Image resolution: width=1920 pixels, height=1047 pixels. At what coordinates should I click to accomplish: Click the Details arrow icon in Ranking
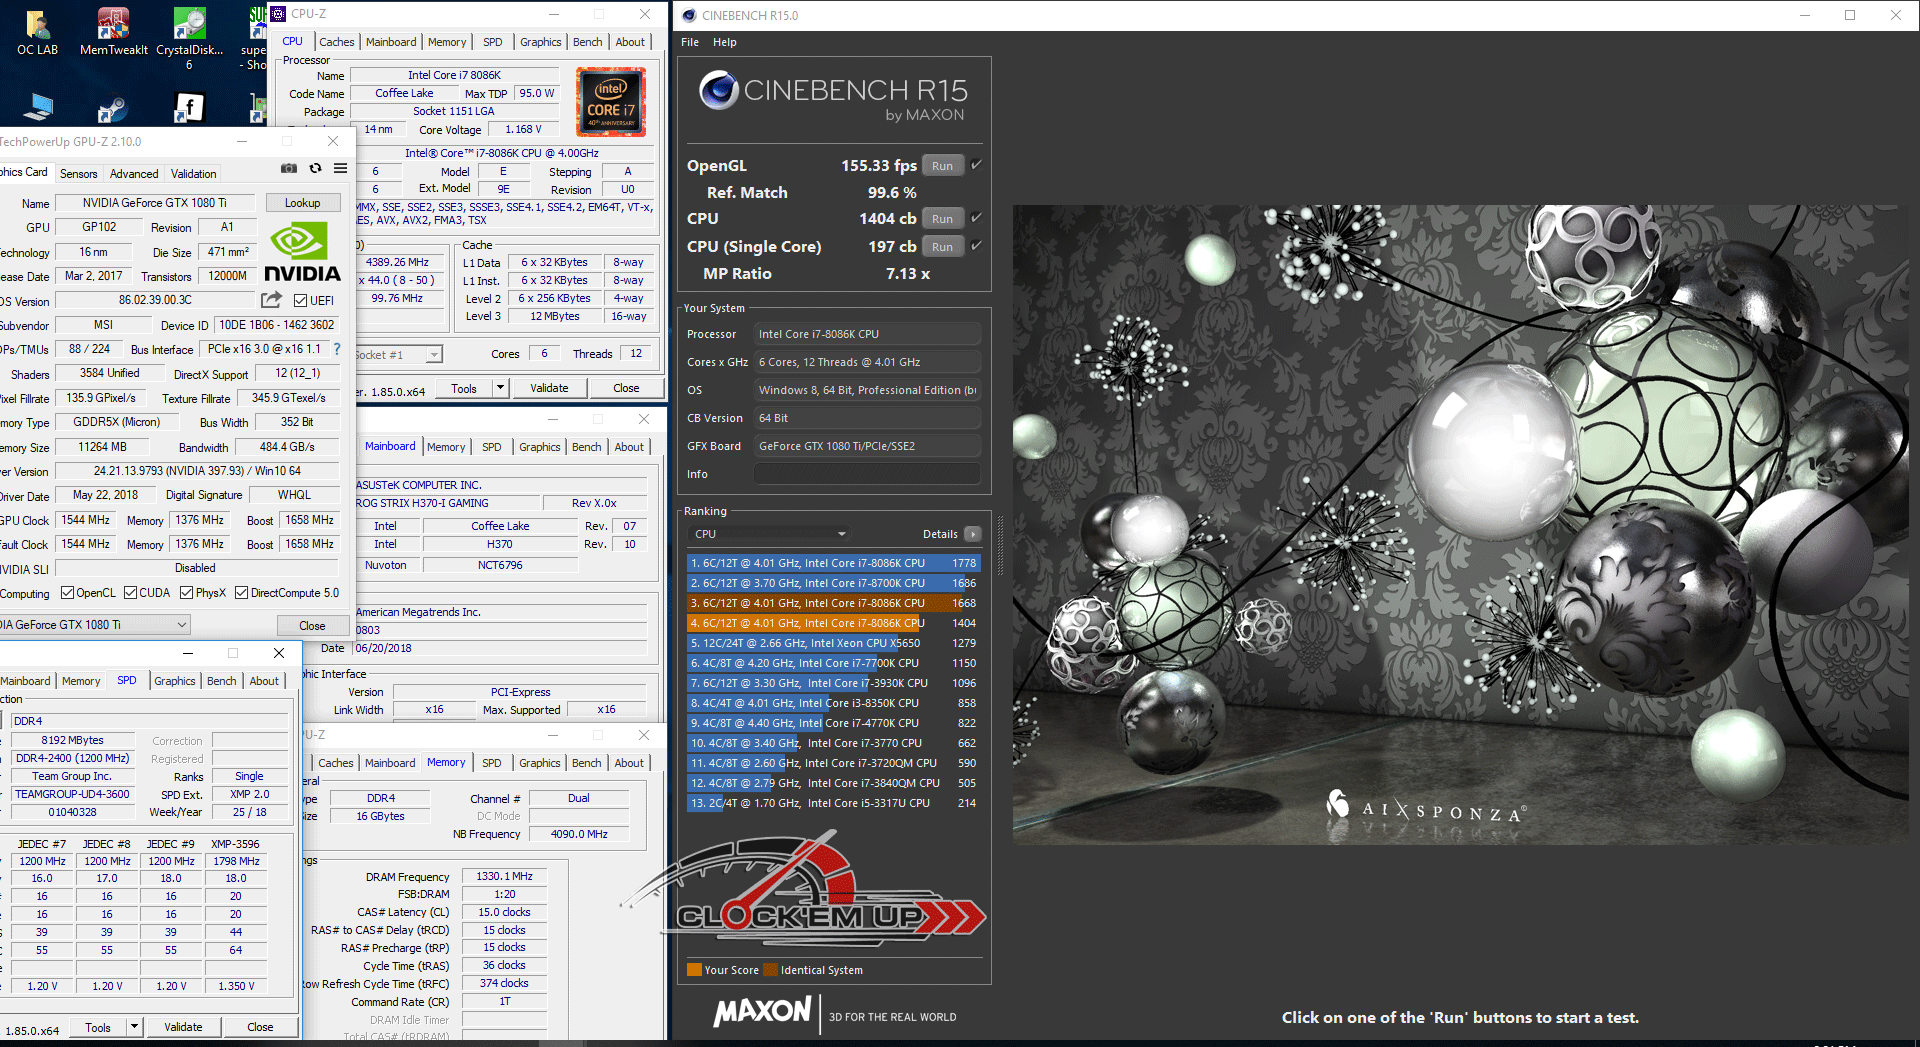tap(972, 534)
